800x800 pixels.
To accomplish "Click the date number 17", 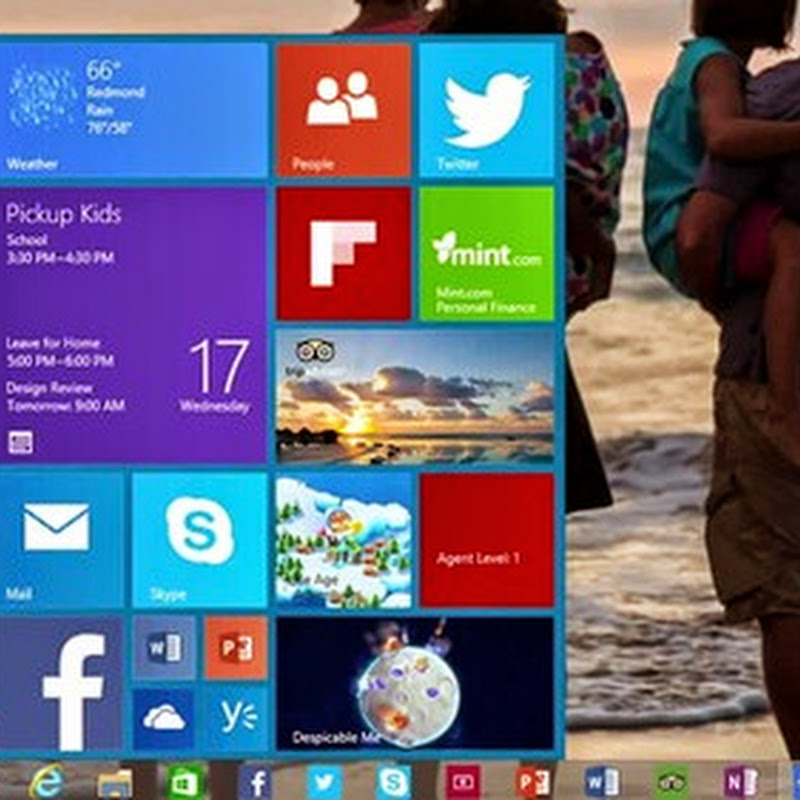I will click(219, 366).
